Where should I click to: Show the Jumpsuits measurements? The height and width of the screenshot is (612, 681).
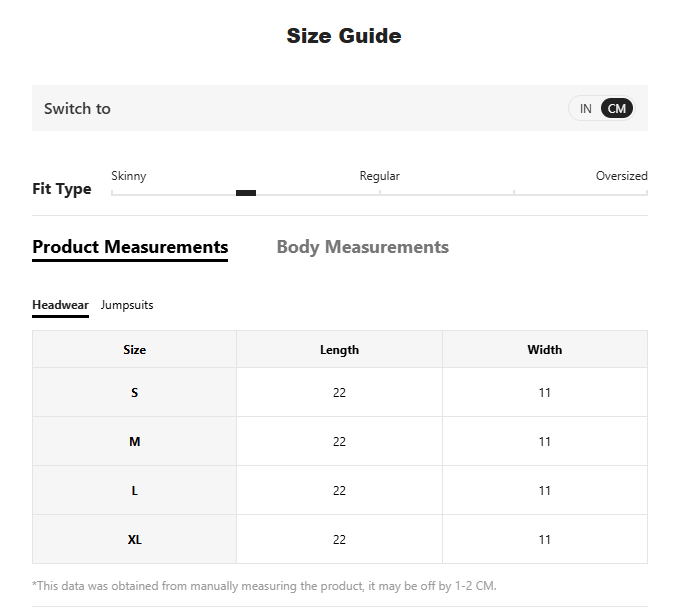pos(127,305)
